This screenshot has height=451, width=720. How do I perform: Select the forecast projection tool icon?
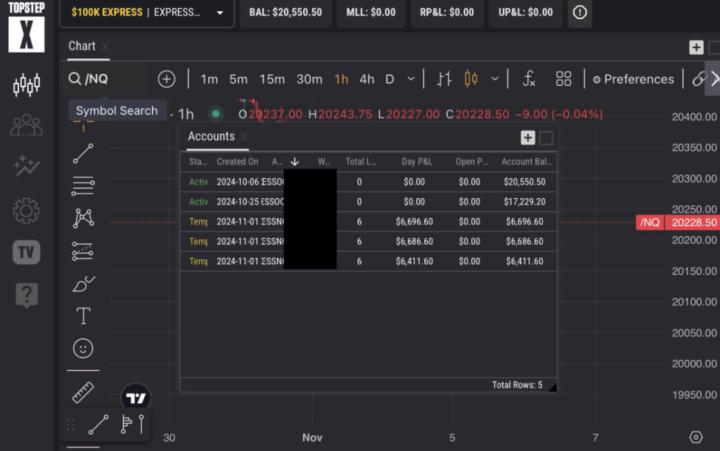point(83,251)
